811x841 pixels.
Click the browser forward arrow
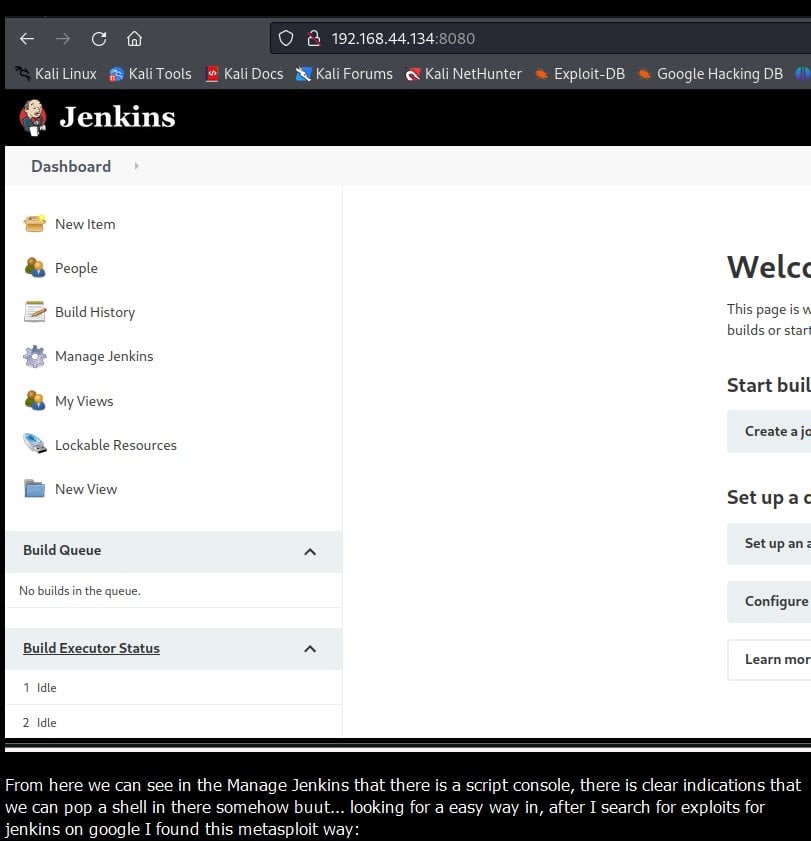[63, 39]
